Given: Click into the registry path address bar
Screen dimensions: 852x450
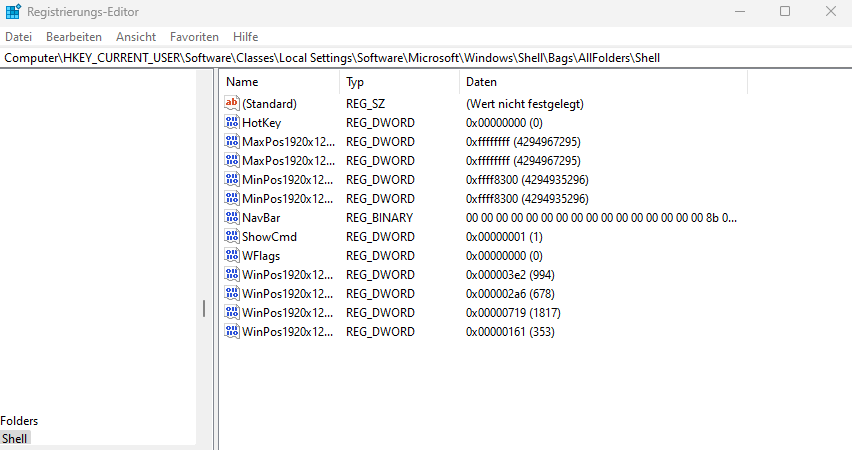Looking at the screenshot, I should click(426, 58).
